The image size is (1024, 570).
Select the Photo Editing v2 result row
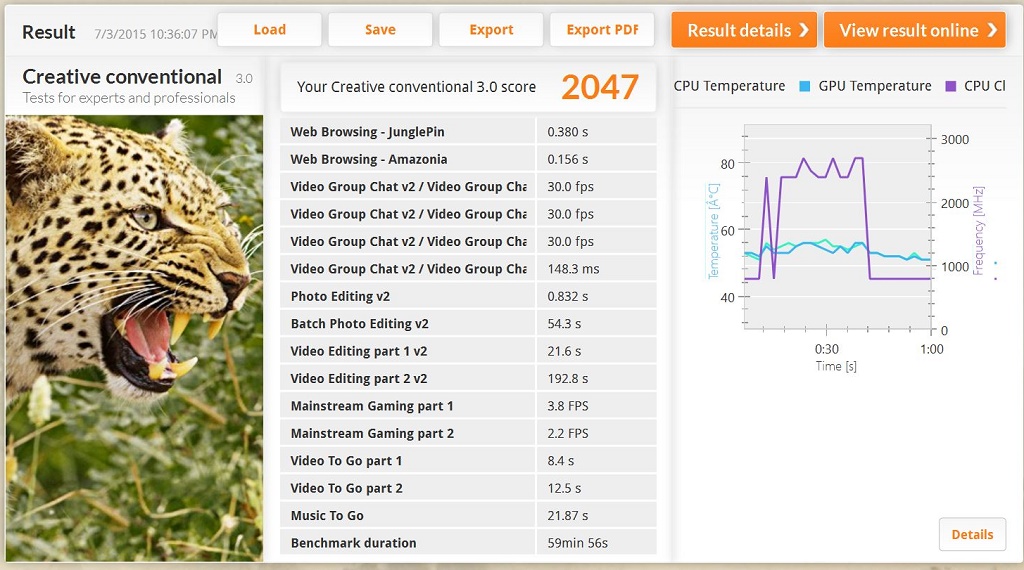tap(408, 296)
